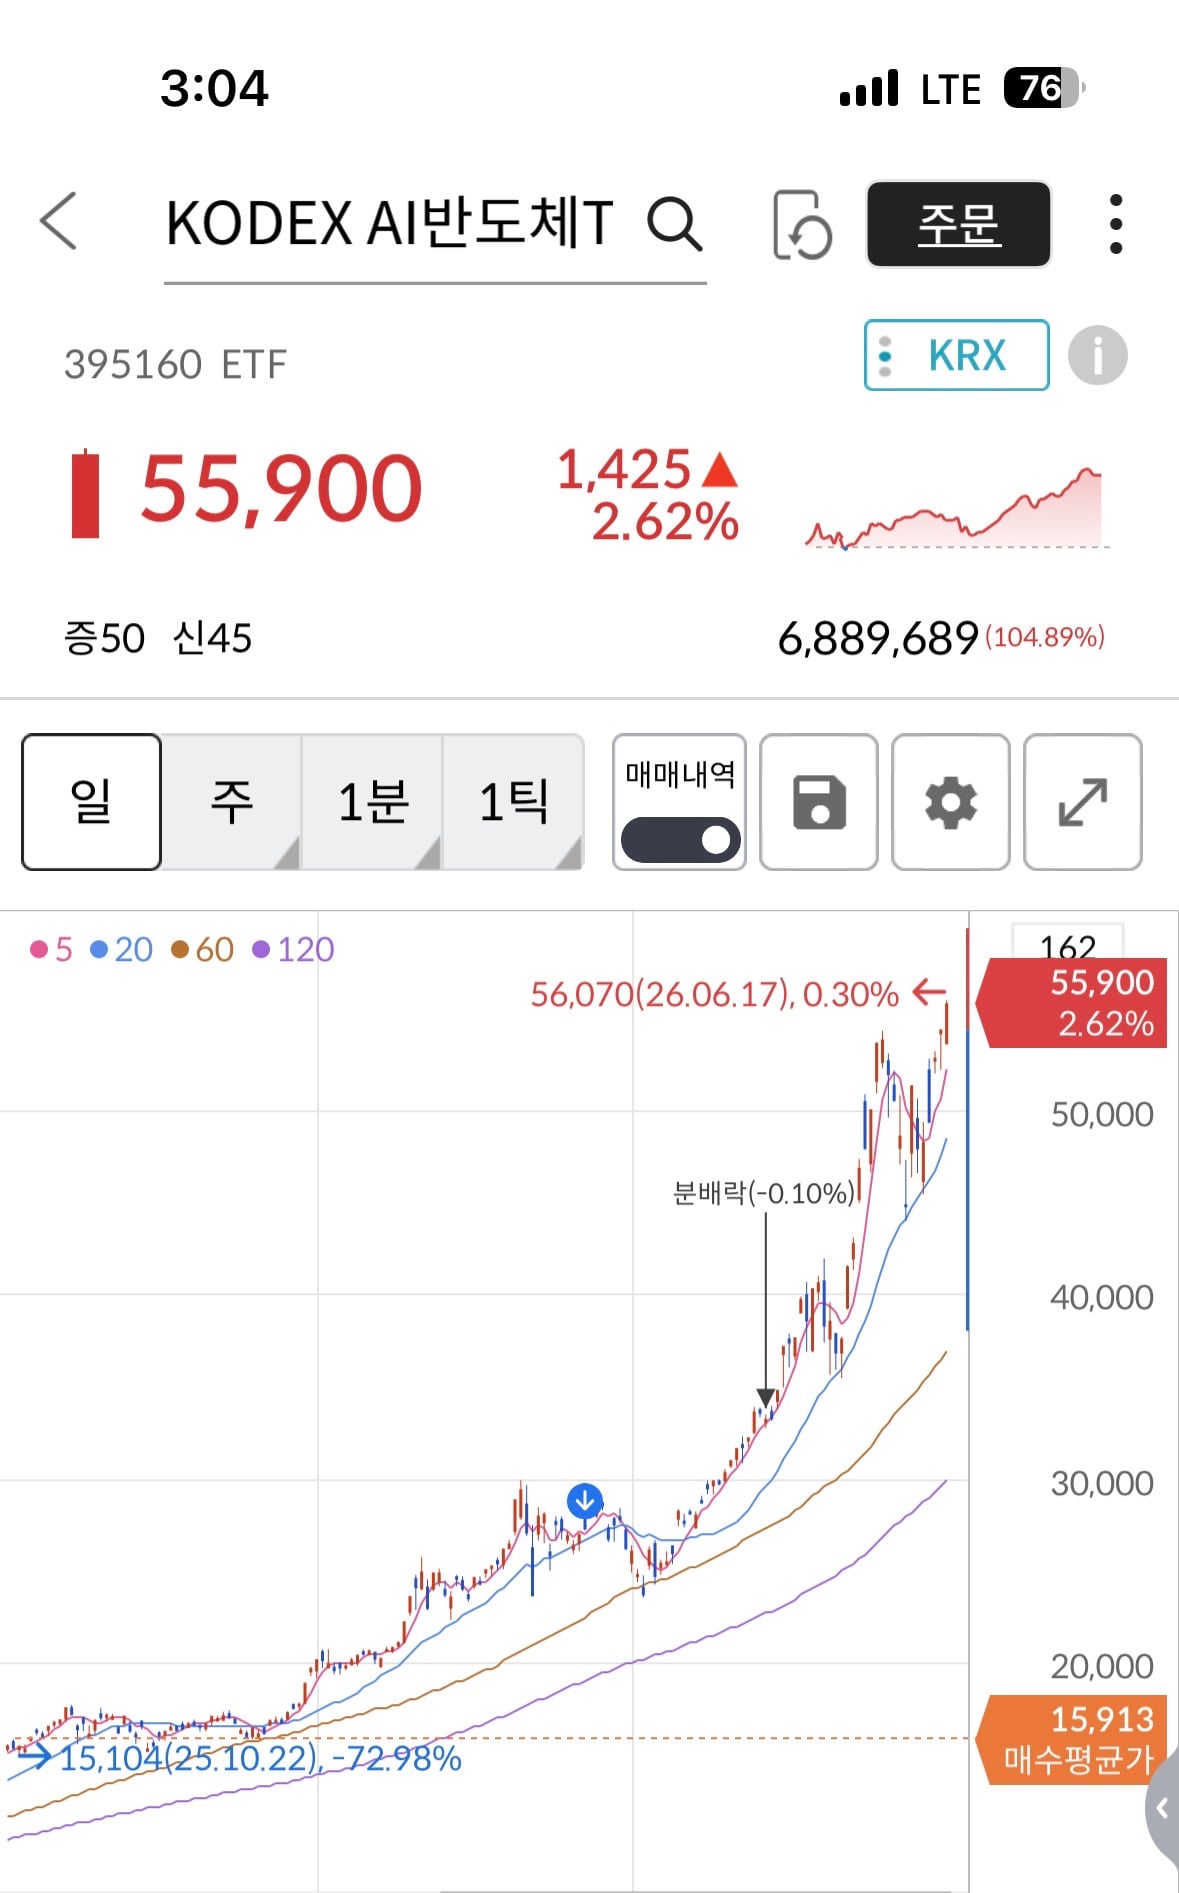Viewport: 1179px width, 1893px height.
Task: Tap the red candle icon beside price
Action: 86,493
